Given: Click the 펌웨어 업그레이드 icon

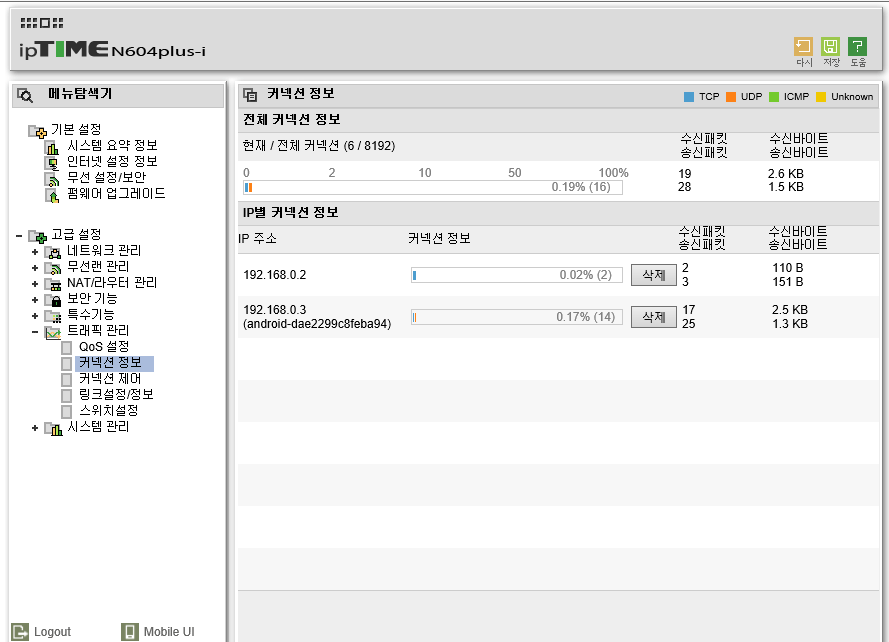Looking at the screenshot, I should tap(52, 196).
